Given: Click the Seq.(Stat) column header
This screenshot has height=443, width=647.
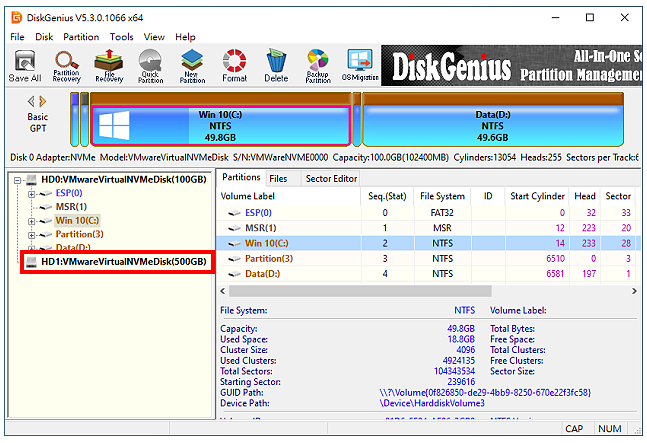Looking at the screenshot, I should click(387, 196).
